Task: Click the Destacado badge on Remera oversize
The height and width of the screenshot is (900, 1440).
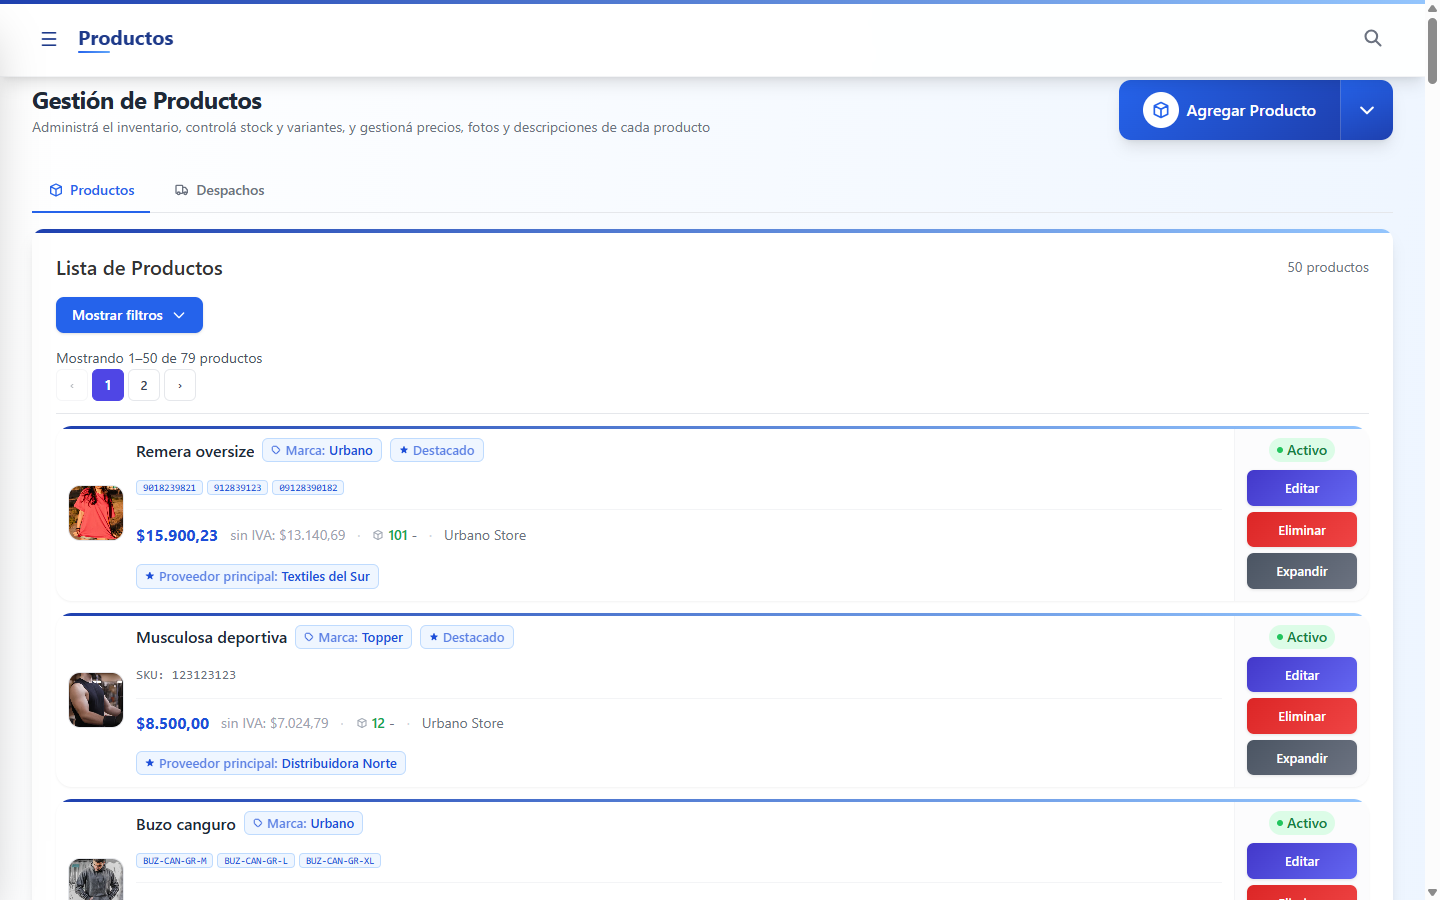Action: pos(437,450)
